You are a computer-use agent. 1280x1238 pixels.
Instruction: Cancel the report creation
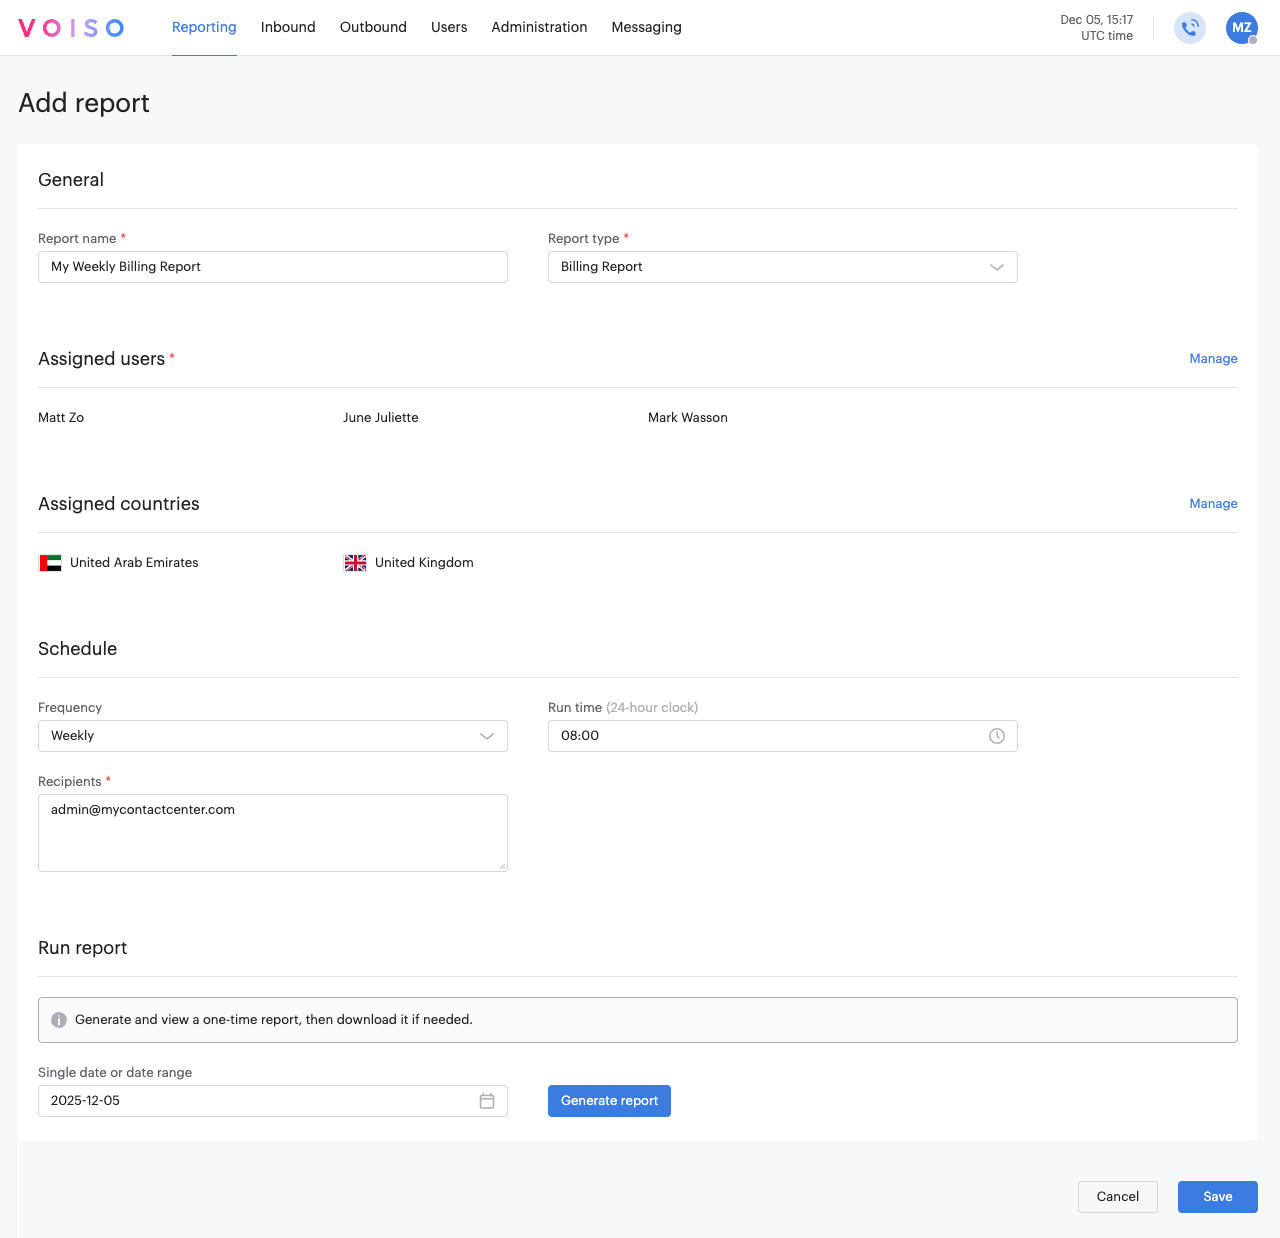[x=1117, y=1196]
